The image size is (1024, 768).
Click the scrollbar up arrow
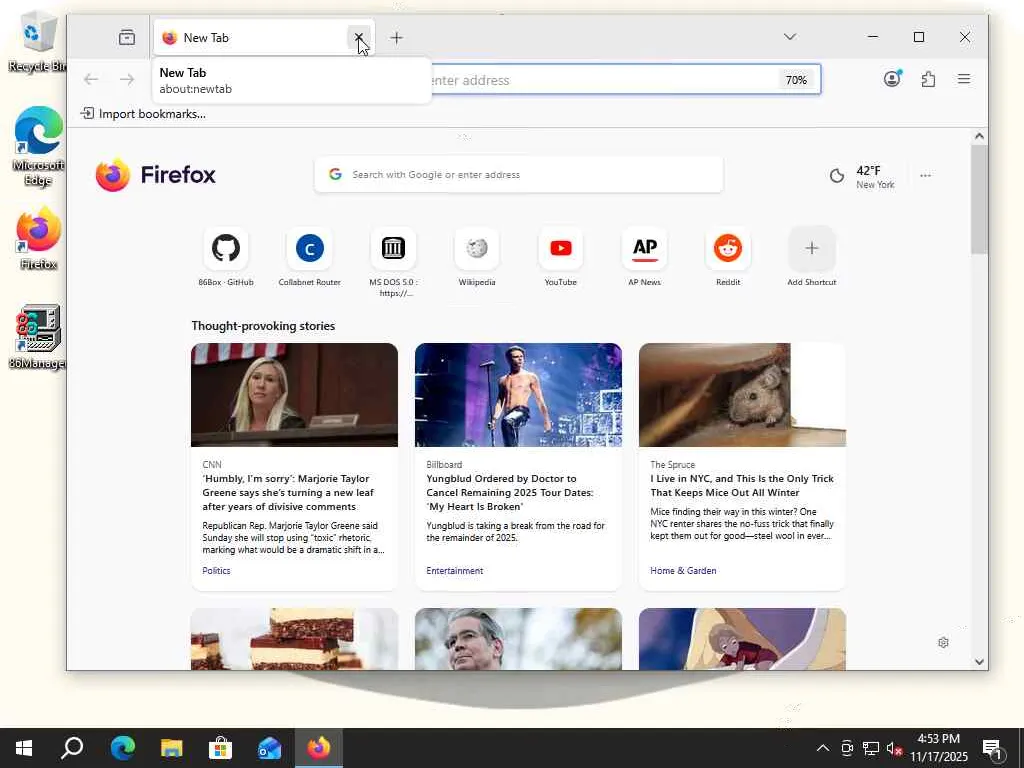[x=979, y=136]
